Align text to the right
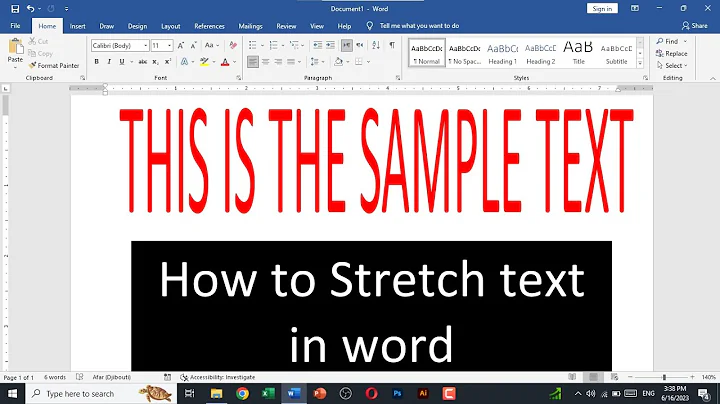Image resolution: width=720 pixels, height=404 pixels. click(x=278, y=62)
